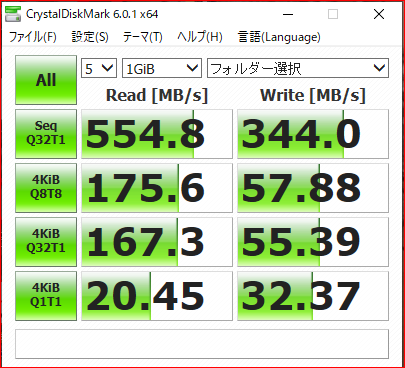405x368 pixels.
Task: Open the 言語(Language) menu
Action: [x=279, y=37]
